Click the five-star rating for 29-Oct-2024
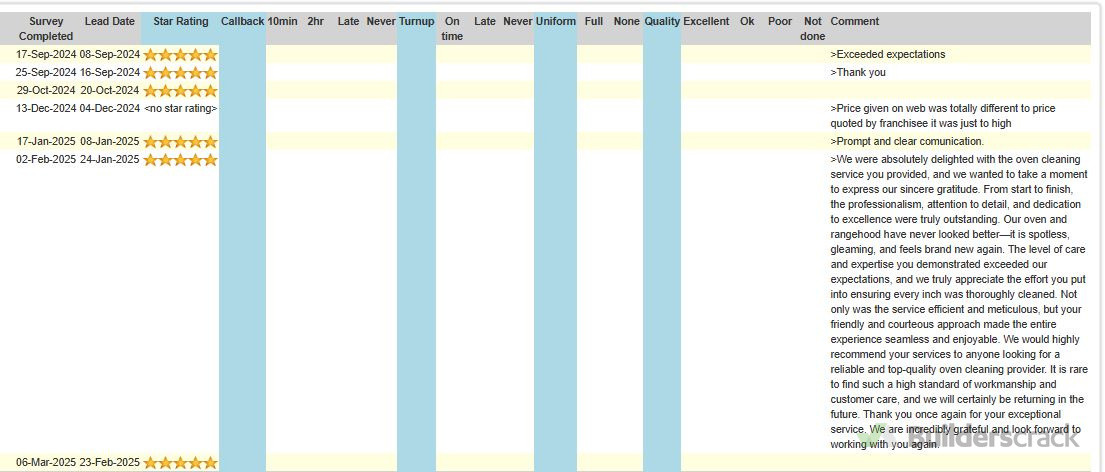The image size is (1105, 472). (x=180, y=91)
